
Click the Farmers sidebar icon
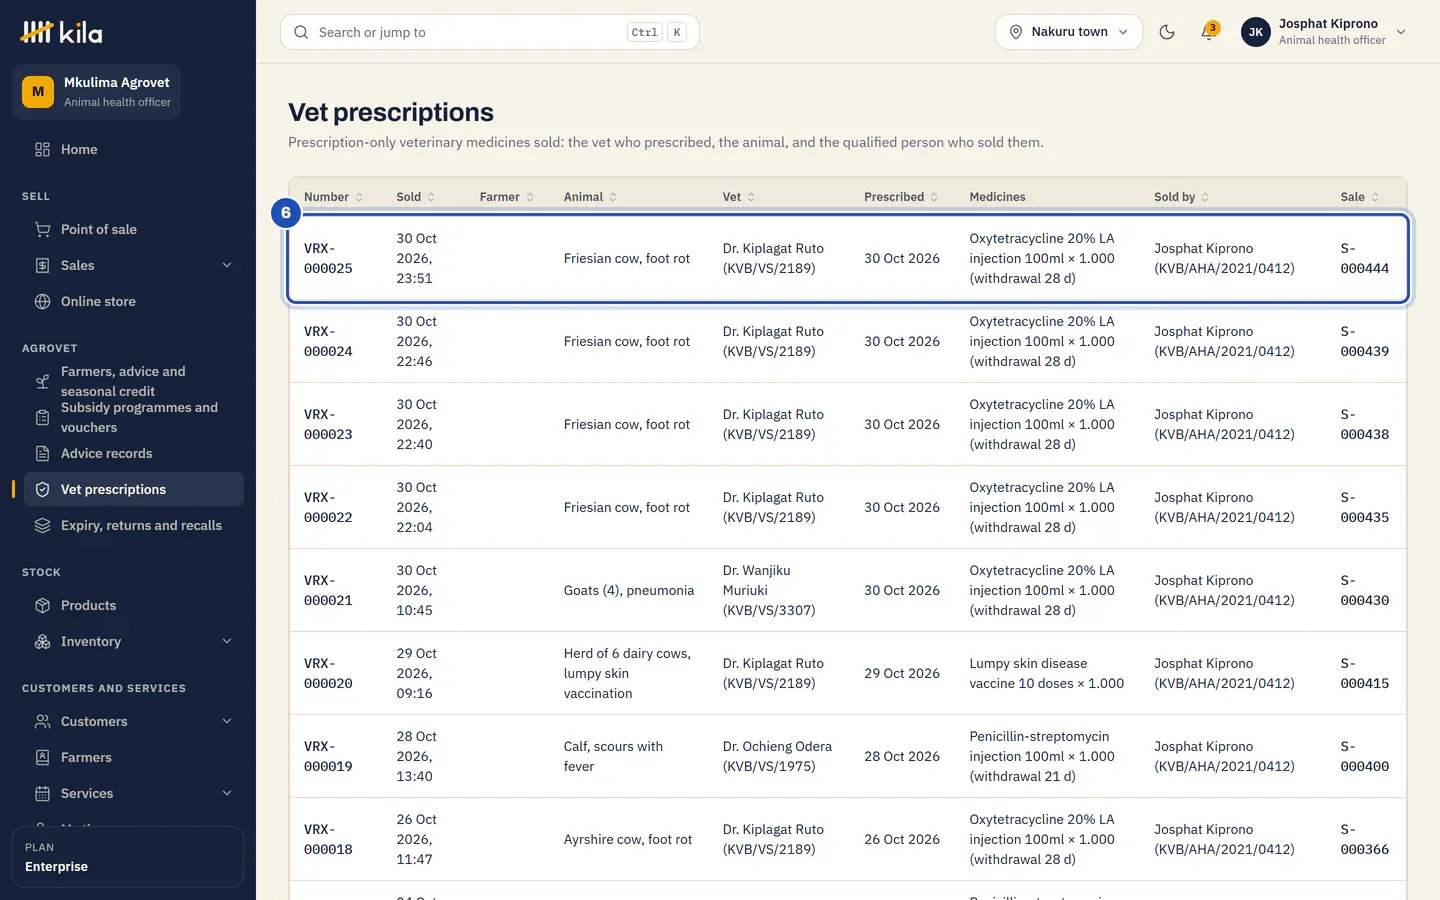tap(42, 757)
